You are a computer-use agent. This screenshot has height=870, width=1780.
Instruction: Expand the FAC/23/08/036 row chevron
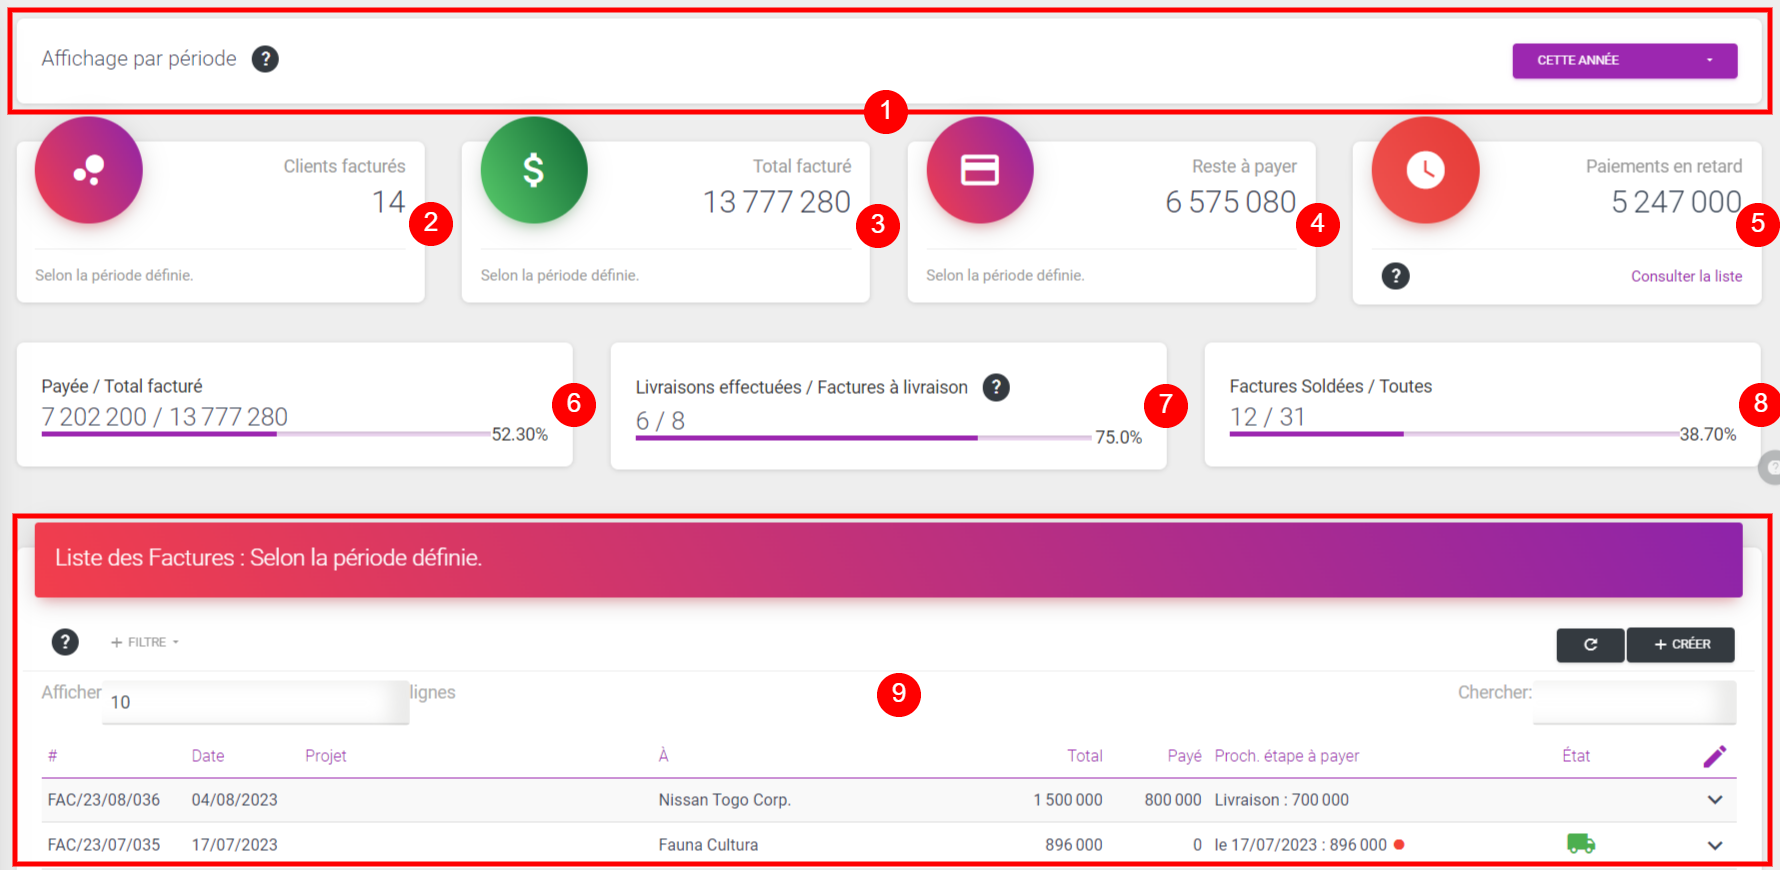(x=1715, y=800)
